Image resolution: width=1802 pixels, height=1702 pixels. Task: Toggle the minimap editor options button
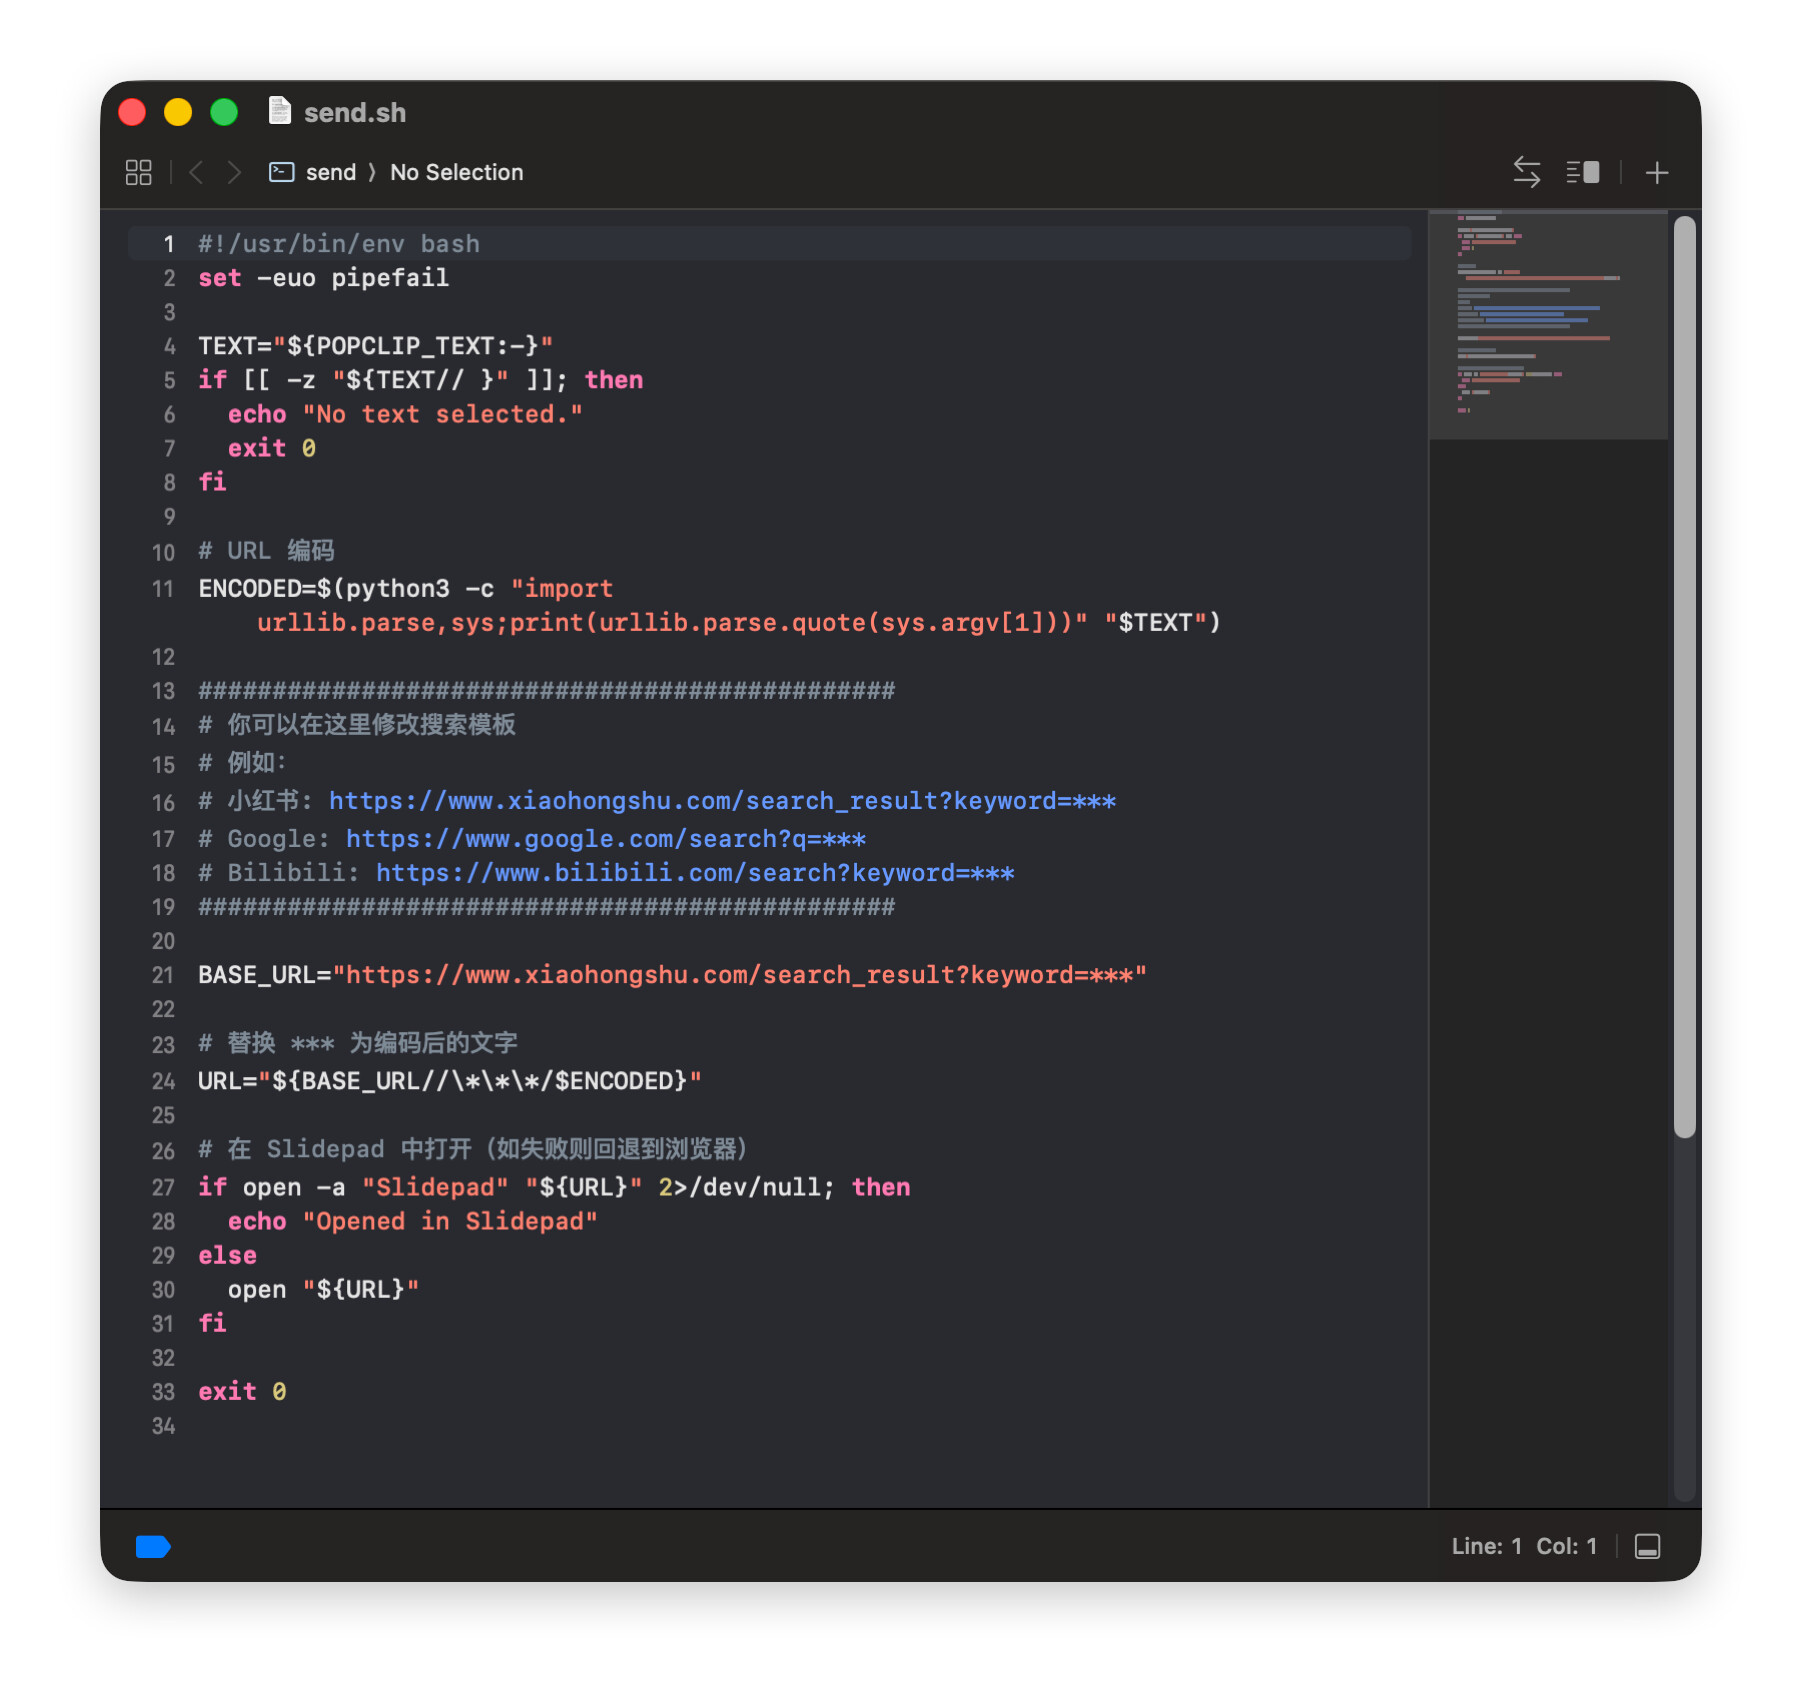pos(1582,172)
